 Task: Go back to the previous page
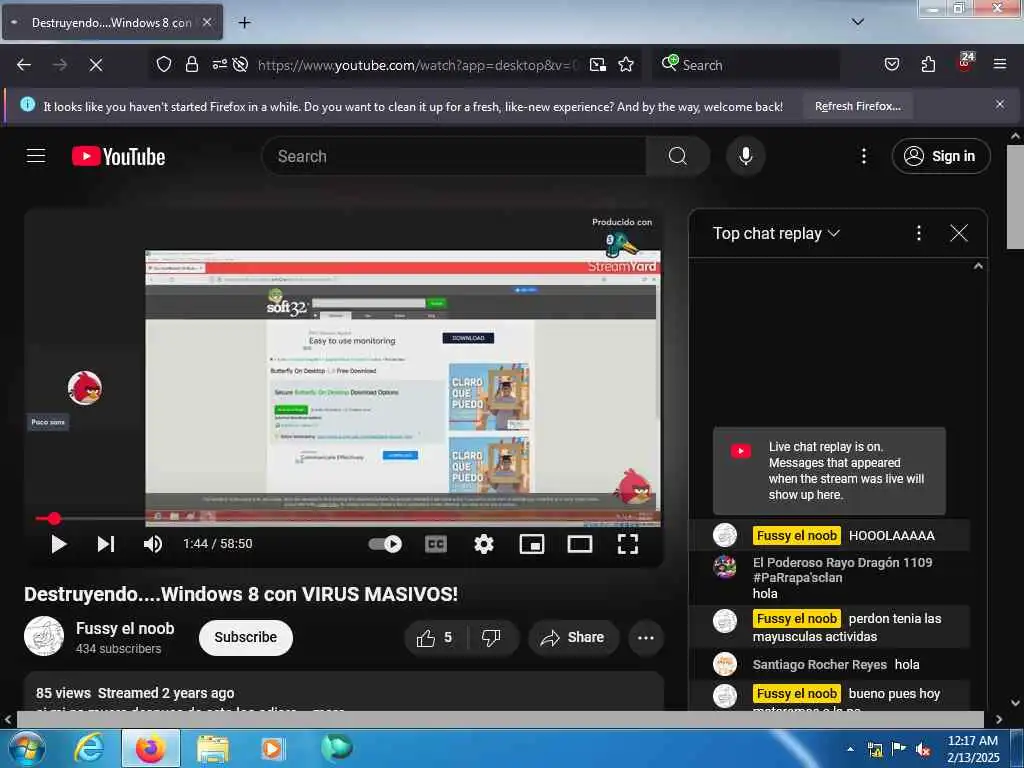(x=24, y=65)
